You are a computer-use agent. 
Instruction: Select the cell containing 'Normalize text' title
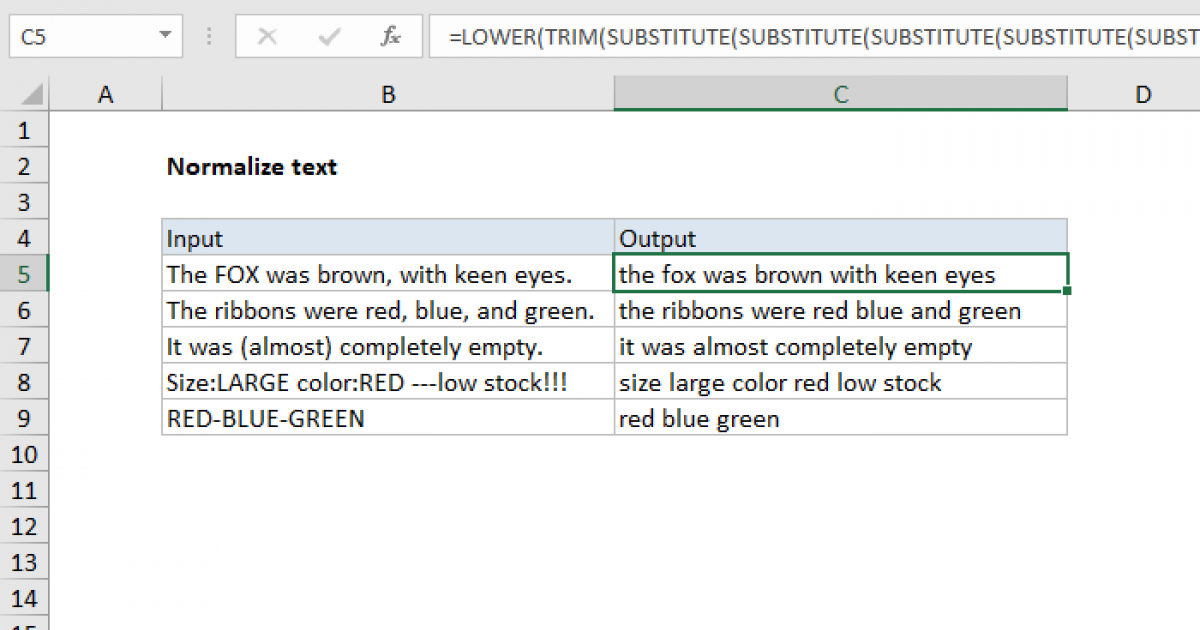tap(251, 166)
